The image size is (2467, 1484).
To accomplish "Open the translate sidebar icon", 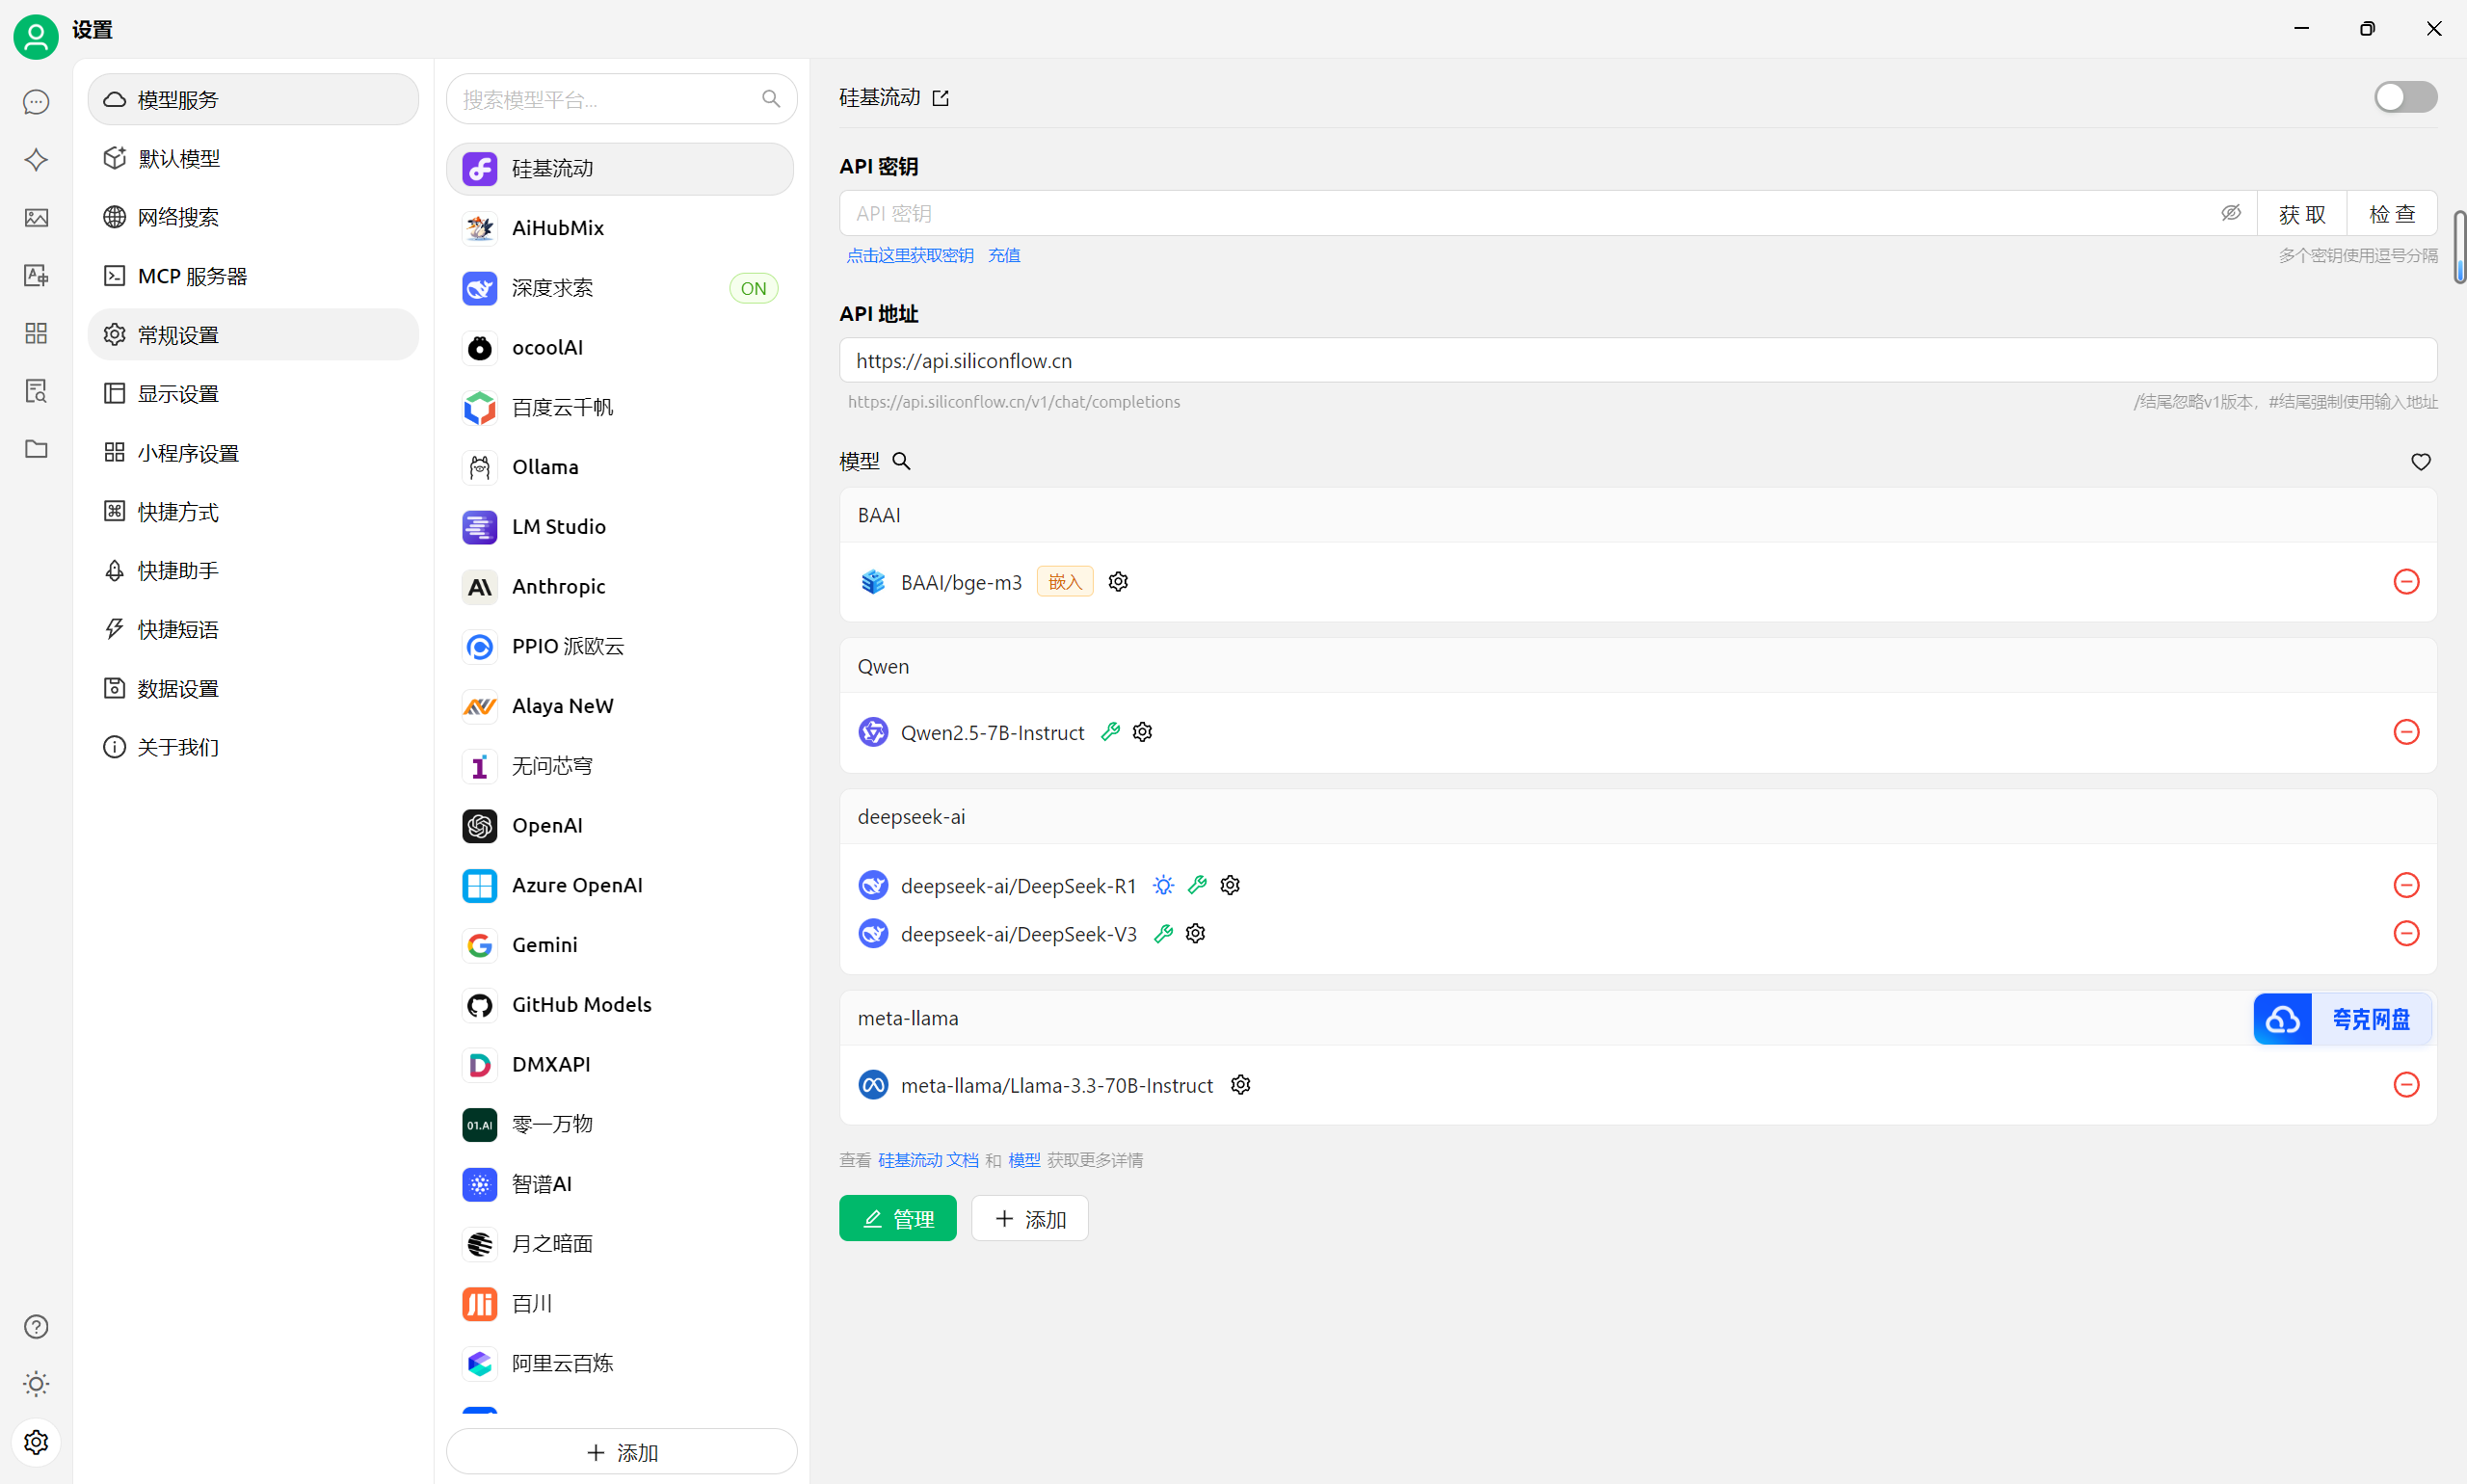I will point(36,275).
